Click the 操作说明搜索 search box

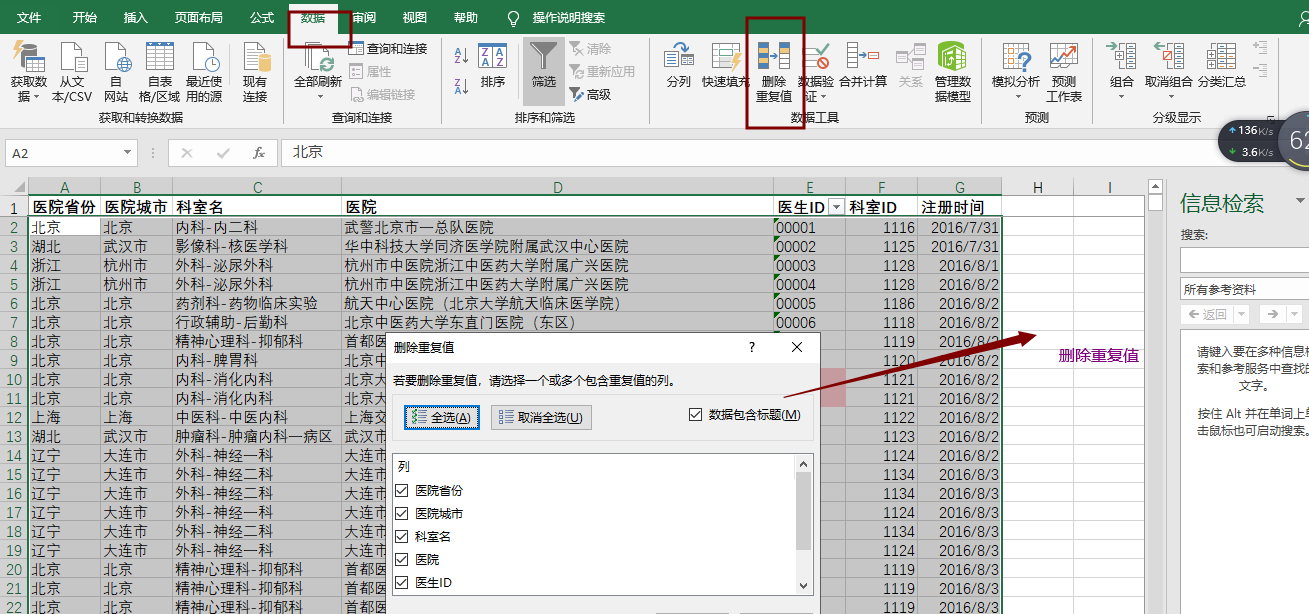tap(568, 18)
